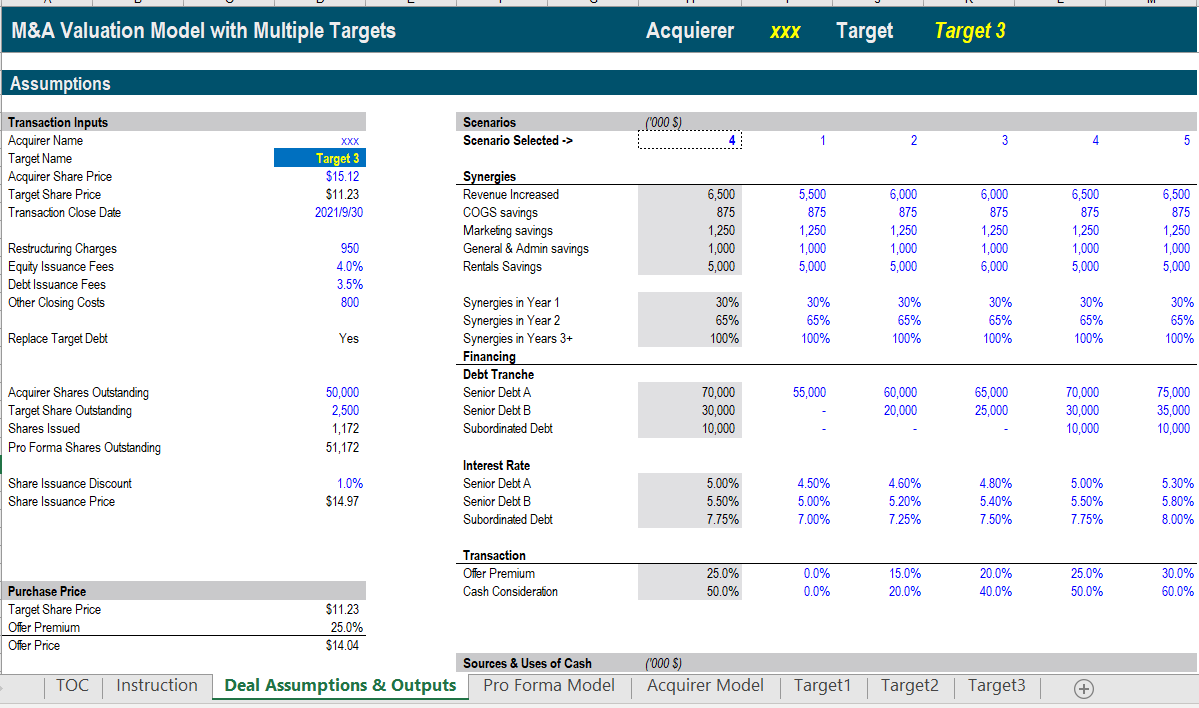Go to the Acquirer Model sheet
This screenshot has height=708, width=1199.
pyautogui.click(x=705, y=686)
